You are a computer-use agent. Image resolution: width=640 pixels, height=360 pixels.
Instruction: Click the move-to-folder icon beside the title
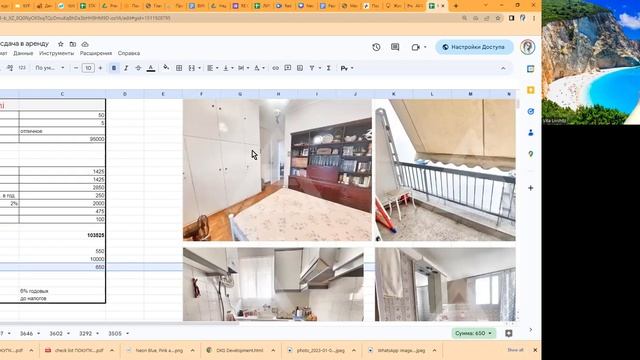pos(73,44)
